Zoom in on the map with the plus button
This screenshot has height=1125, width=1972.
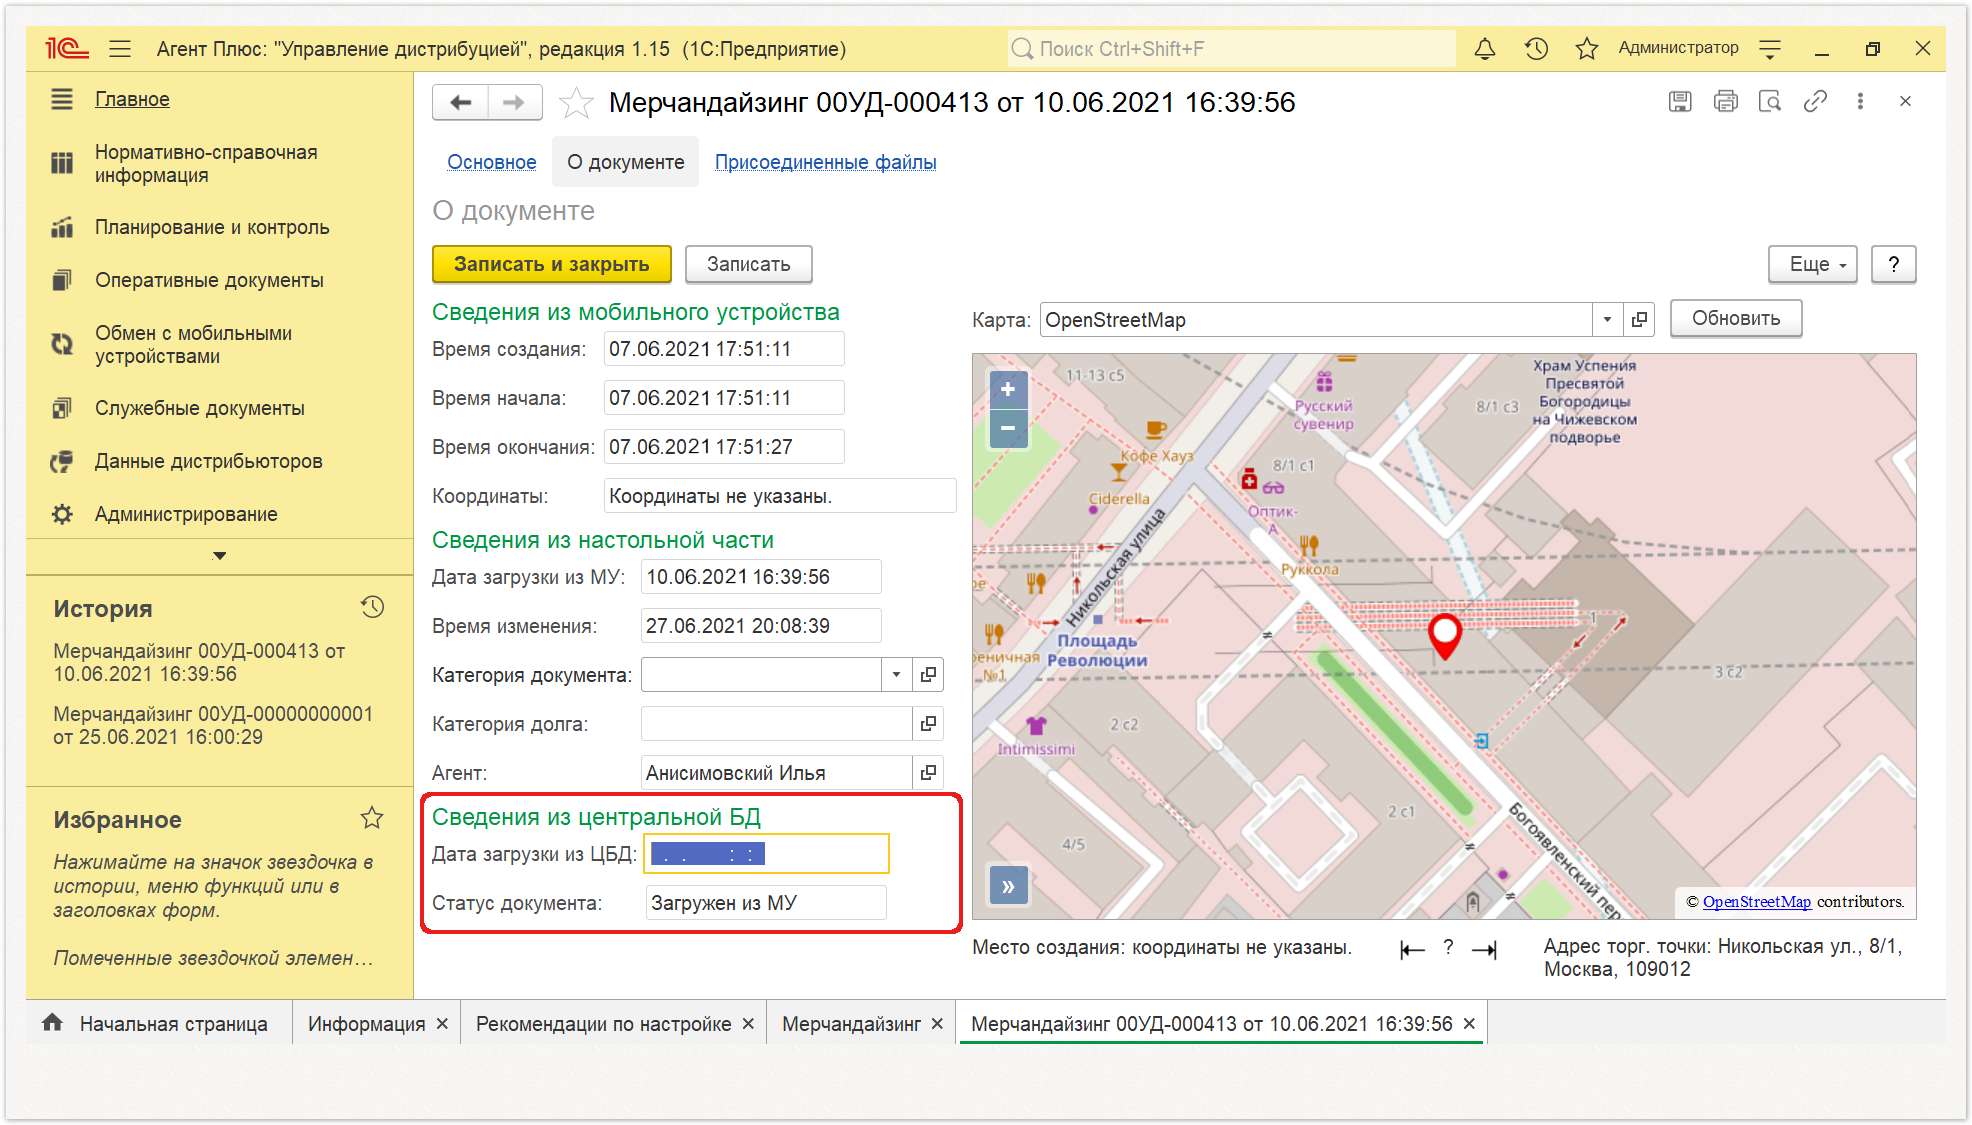click(x=1008, y=389)
